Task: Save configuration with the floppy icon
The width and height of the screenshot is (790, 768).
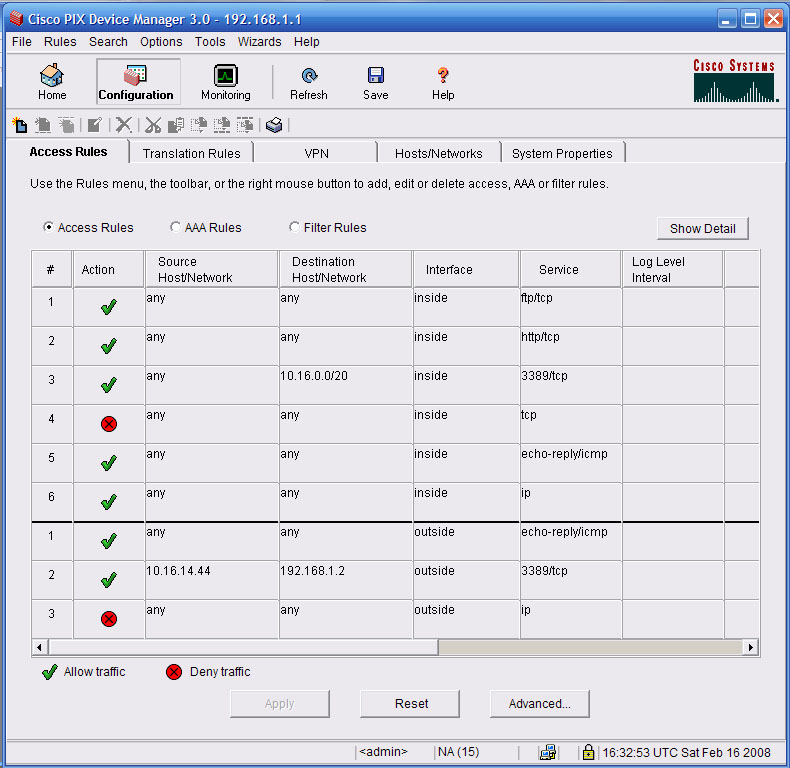Action: coord(376,81)
